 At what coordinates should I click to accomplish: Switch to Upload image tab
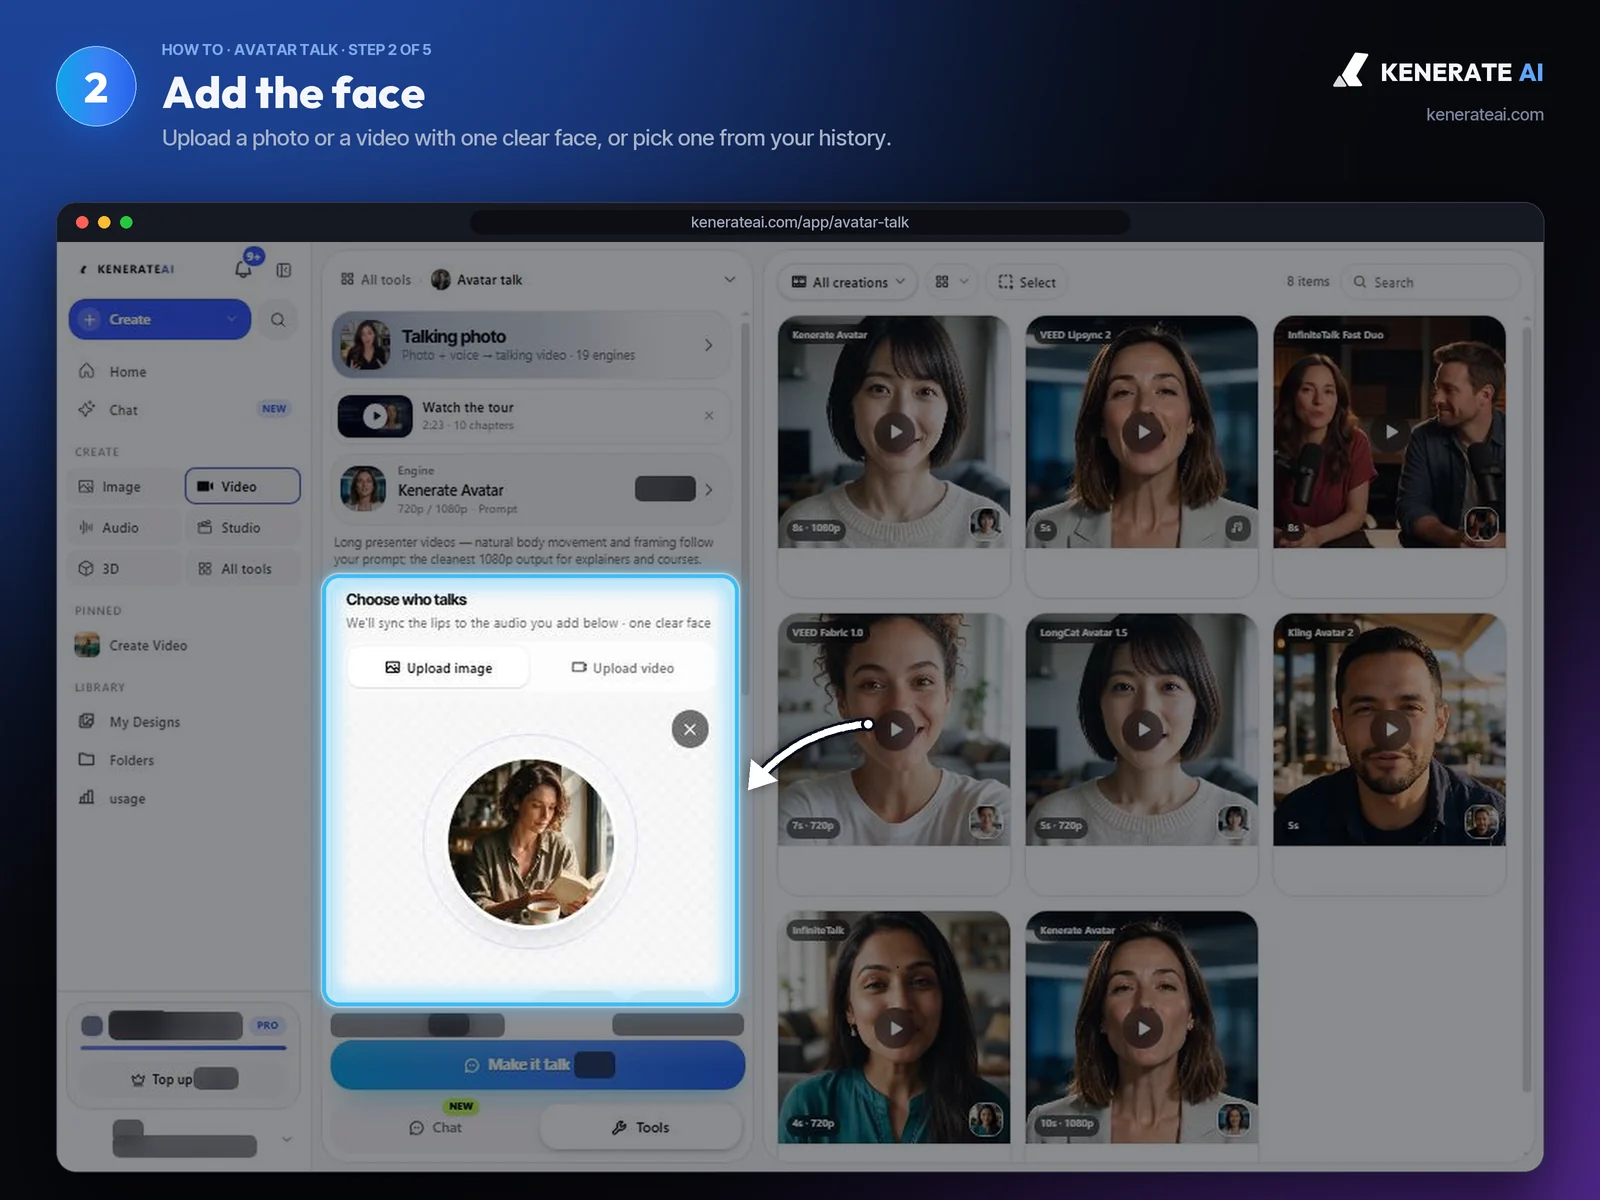click(x=438, y=668)
